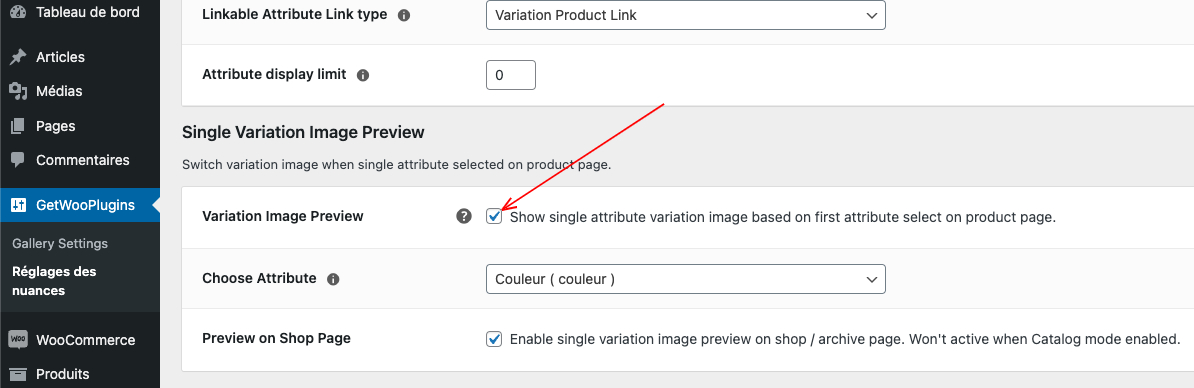Open Gallery Settings submenu item
This screenshot has width=1194, height=388.
pyautogui.click(x=60, y=243)
